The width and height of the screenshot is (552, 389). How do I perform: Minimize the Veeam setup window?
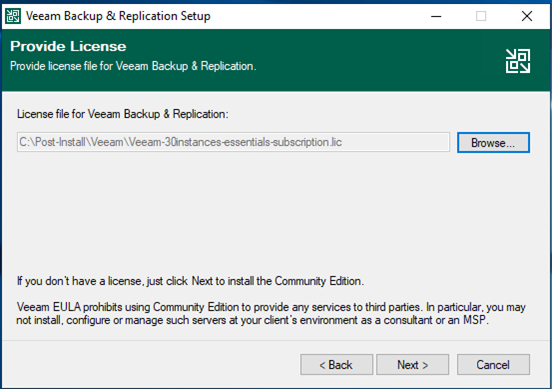click(x=436, y=16)
